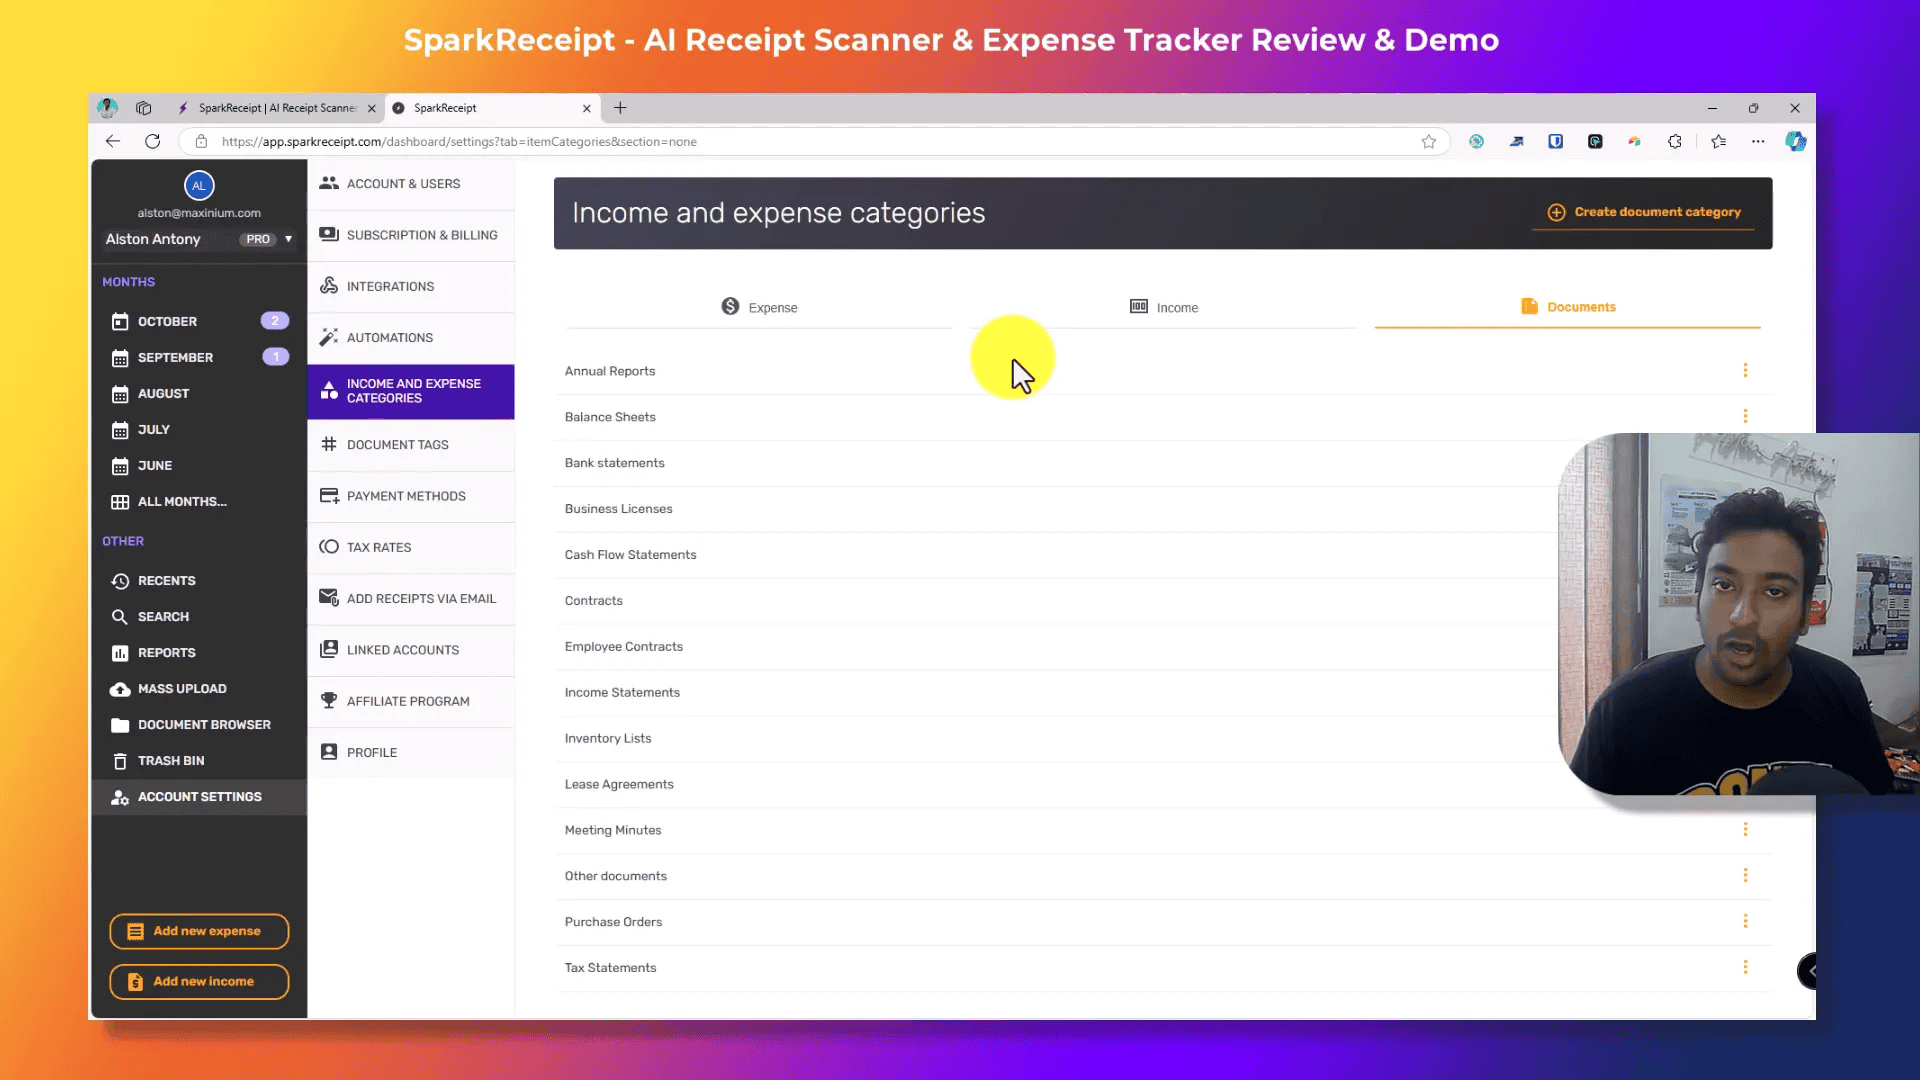Click Add new expense button
The height and width of the screenshot is (1080, 1920).
tap(199, 931)
